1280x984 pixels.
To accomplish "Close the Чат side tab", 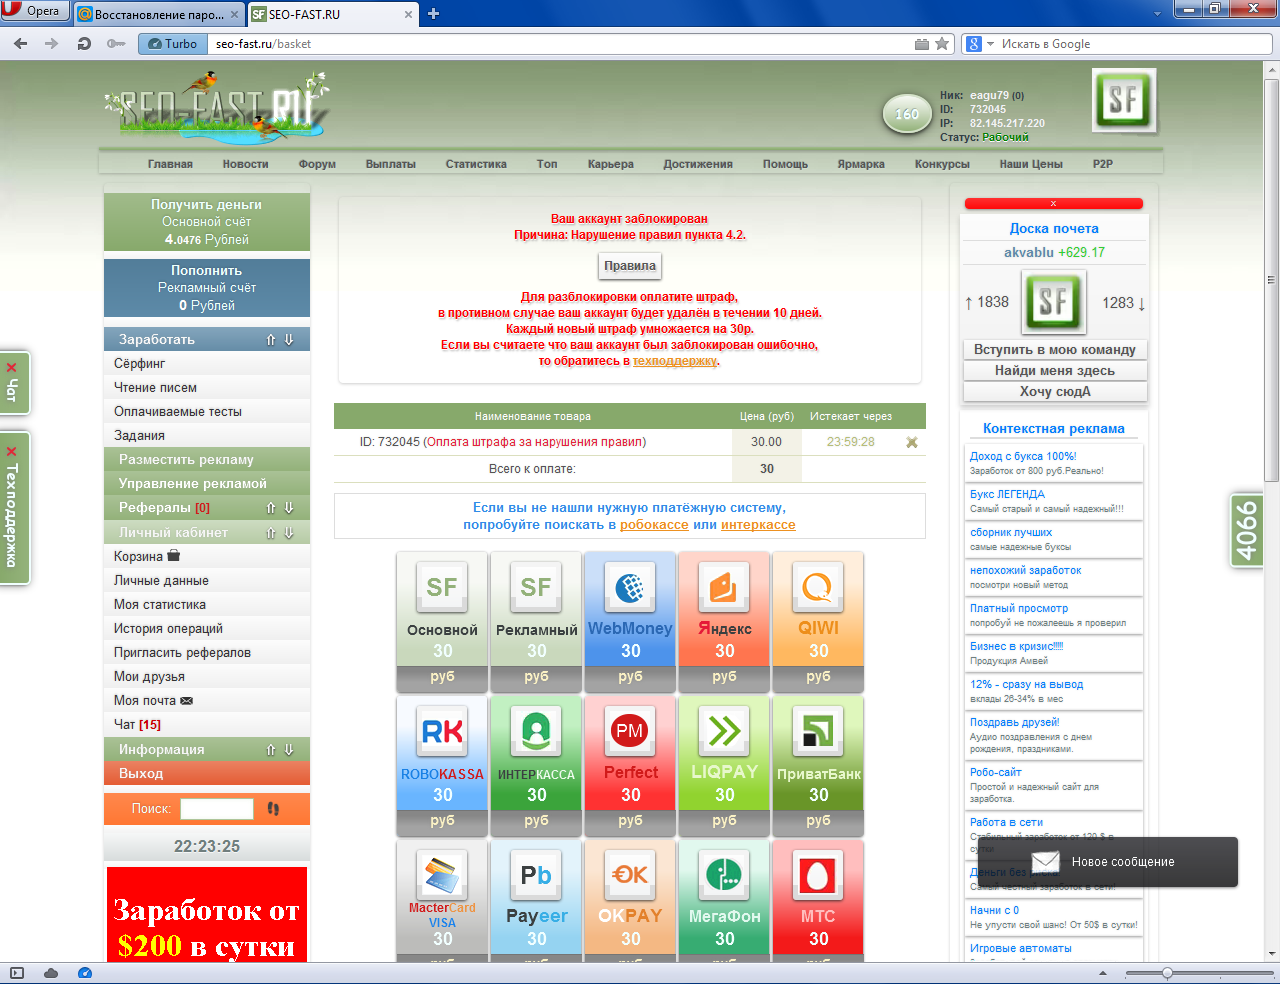I will (12, 368).
